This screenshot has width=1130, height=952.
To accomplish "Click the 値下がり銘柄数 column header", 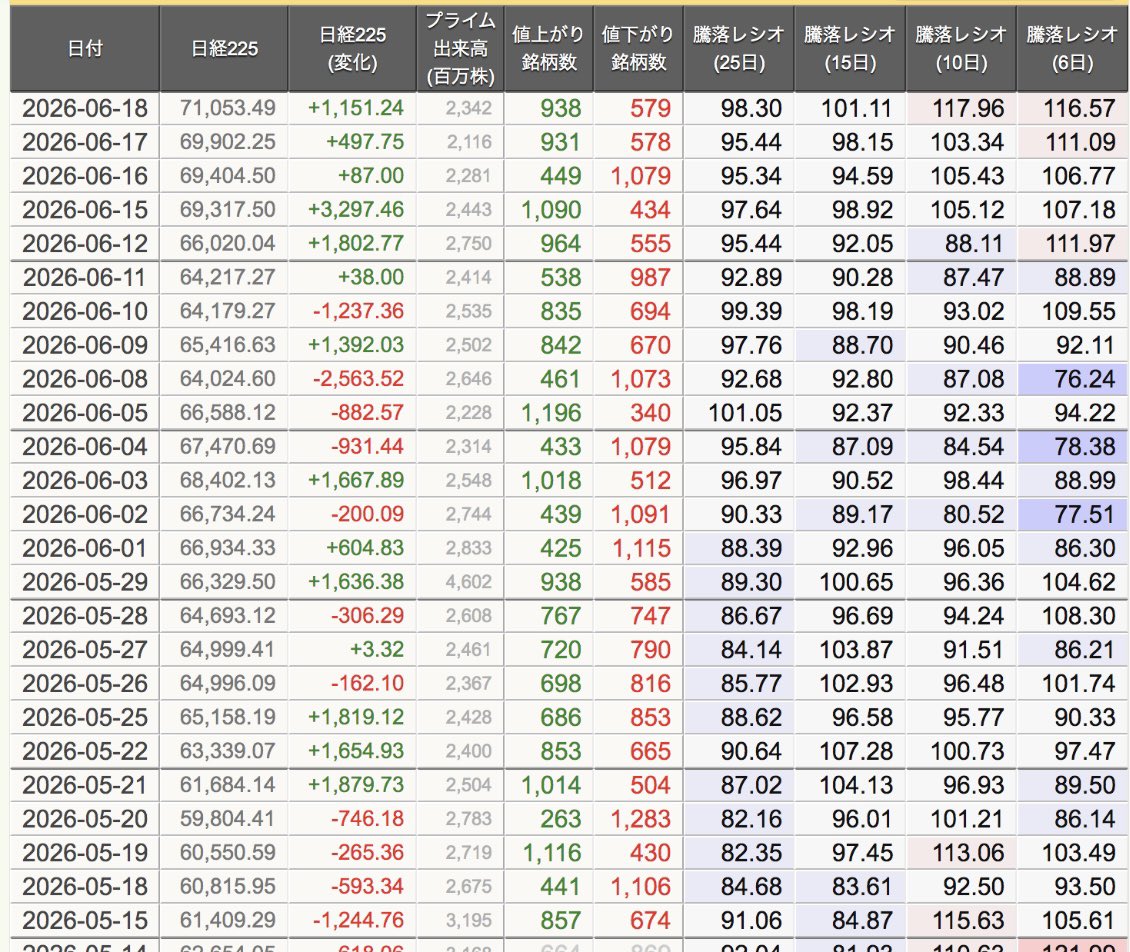I will click(x=639, y=48).
